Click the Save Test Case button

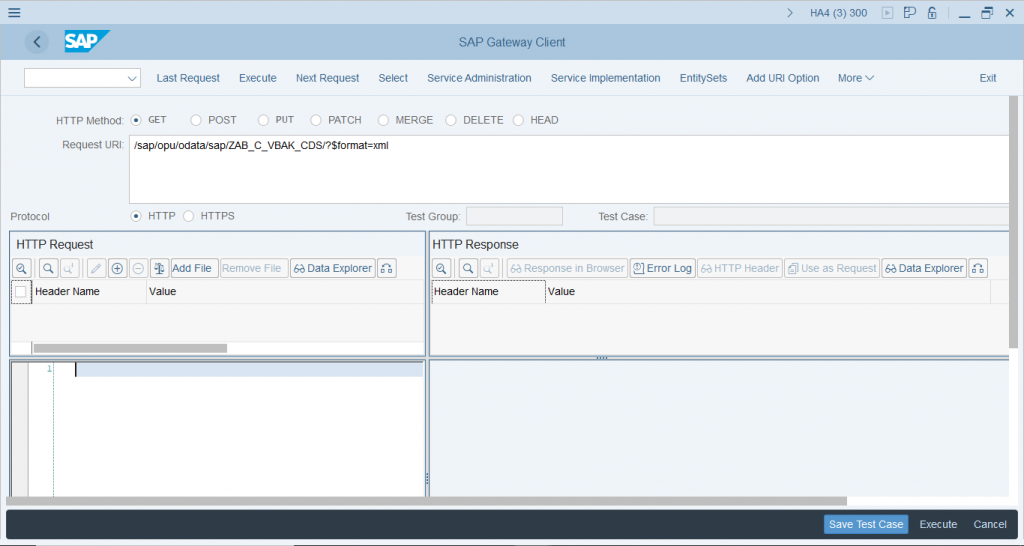pos(866,524)
